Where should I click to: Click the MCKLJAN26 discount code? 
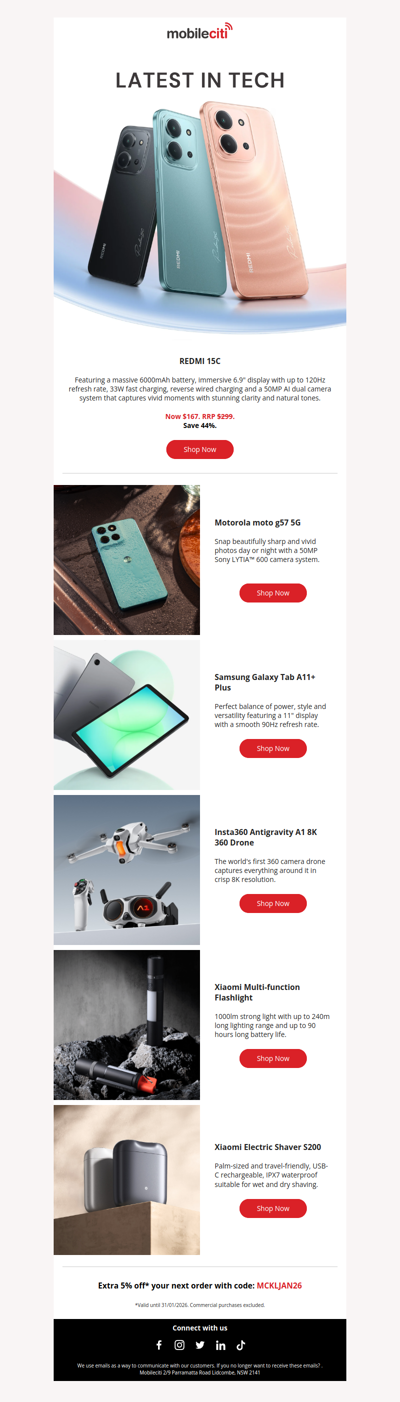point(279,1286)
